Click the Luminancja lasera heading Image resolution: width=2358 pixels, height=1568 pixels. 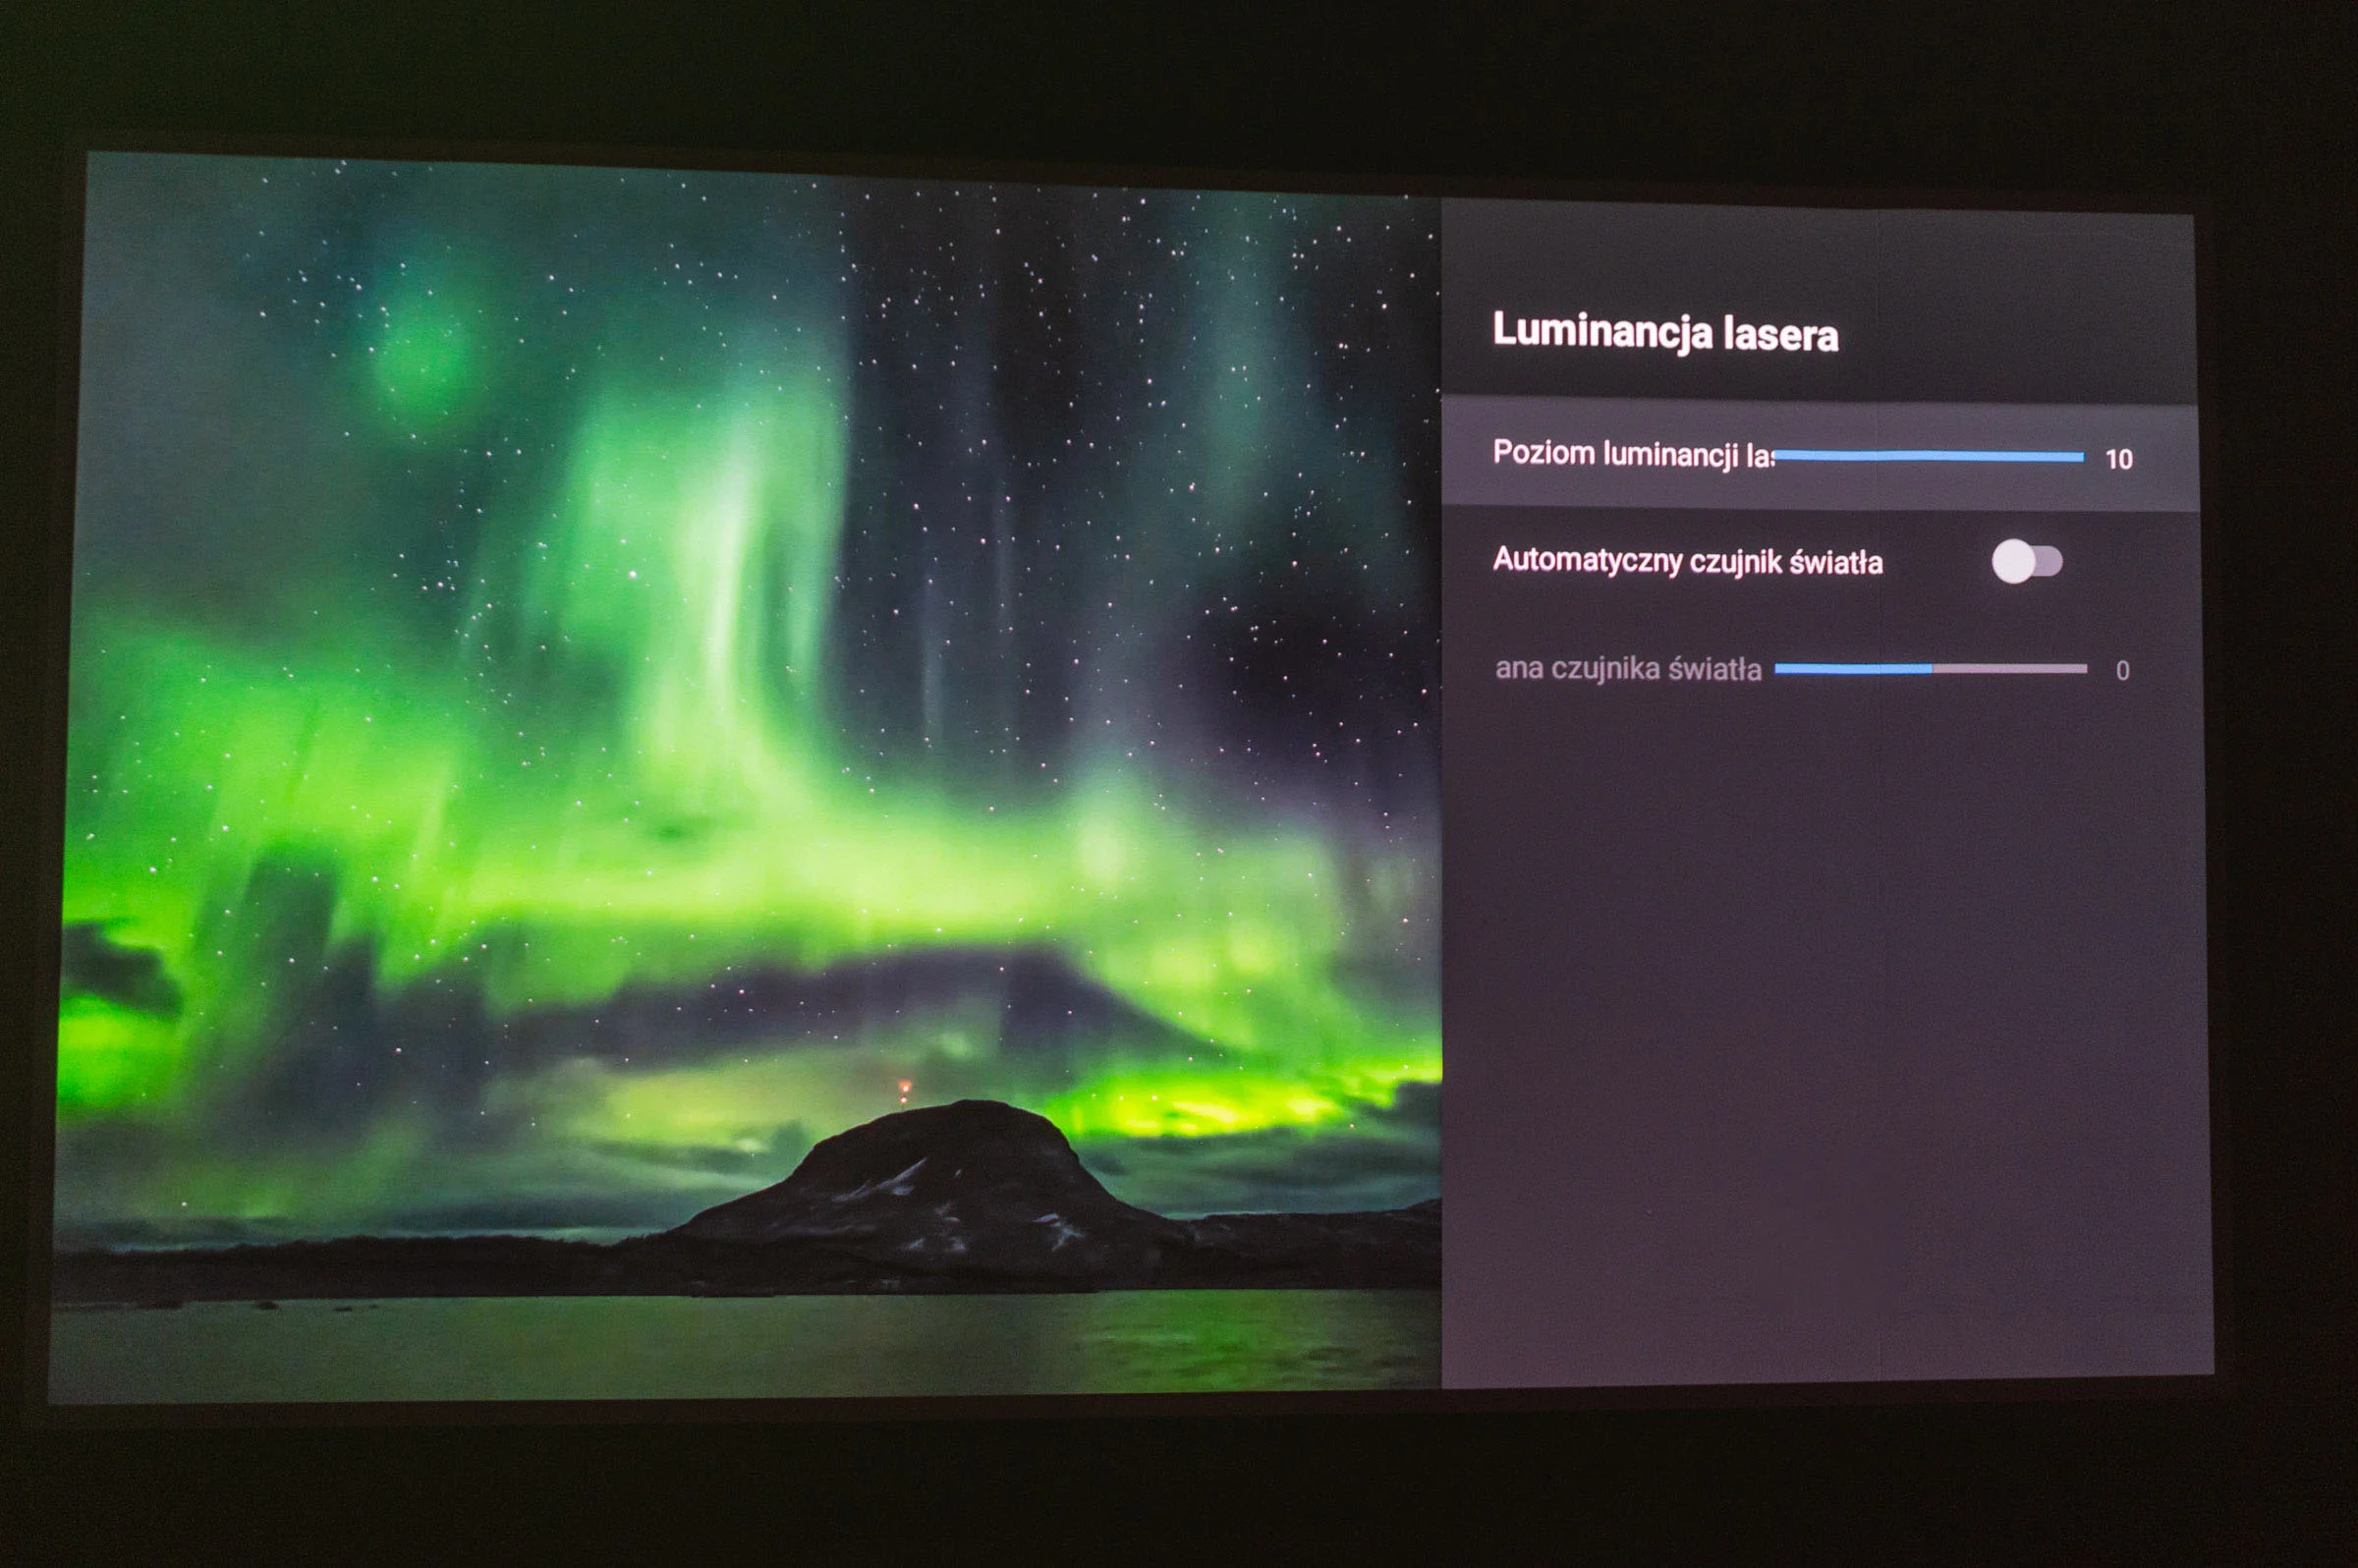coord(1665,332)
